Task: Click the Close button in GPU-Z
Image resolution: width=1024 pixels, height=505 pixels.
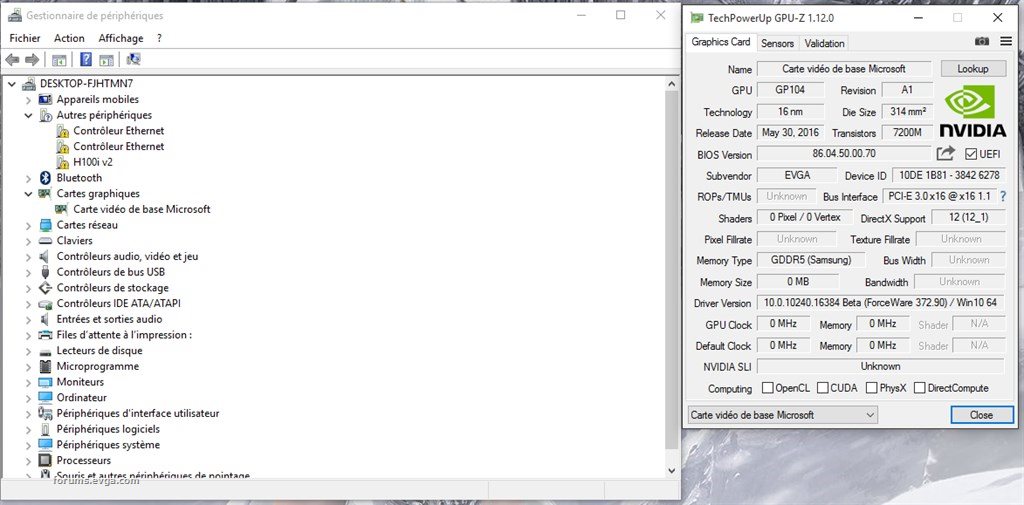Action: (982, 415)
